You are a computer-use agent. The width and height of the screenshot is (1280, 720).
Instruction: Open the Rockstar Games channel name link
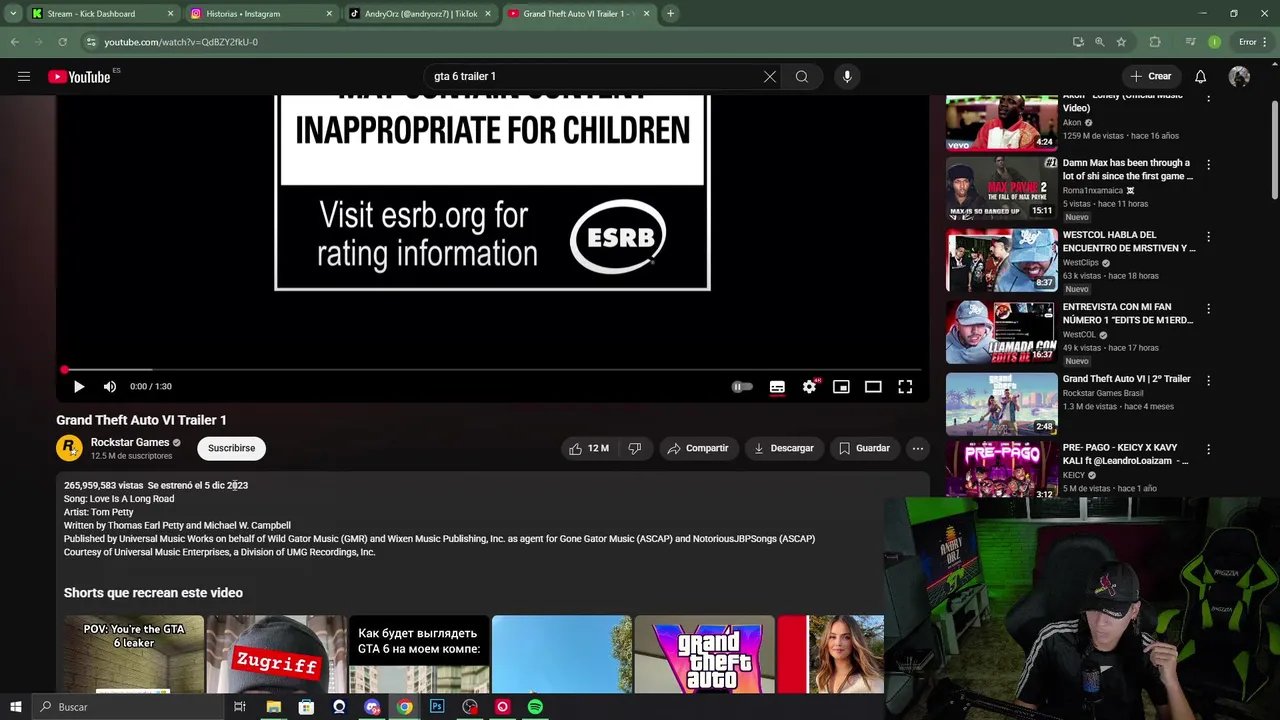[x=130, y=442]
